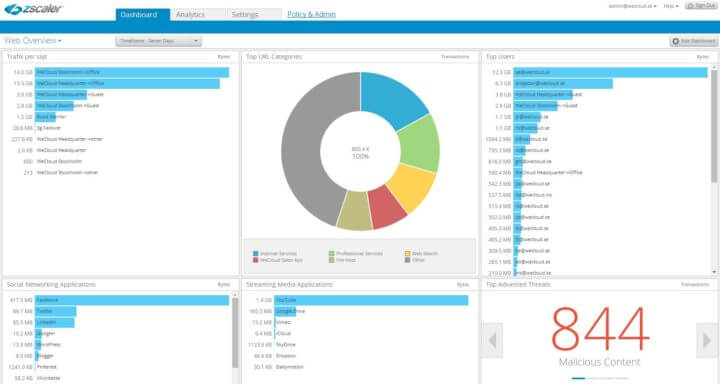
Task: Open the Timeframe Seven Days dropdown
Action: [158, 41]
